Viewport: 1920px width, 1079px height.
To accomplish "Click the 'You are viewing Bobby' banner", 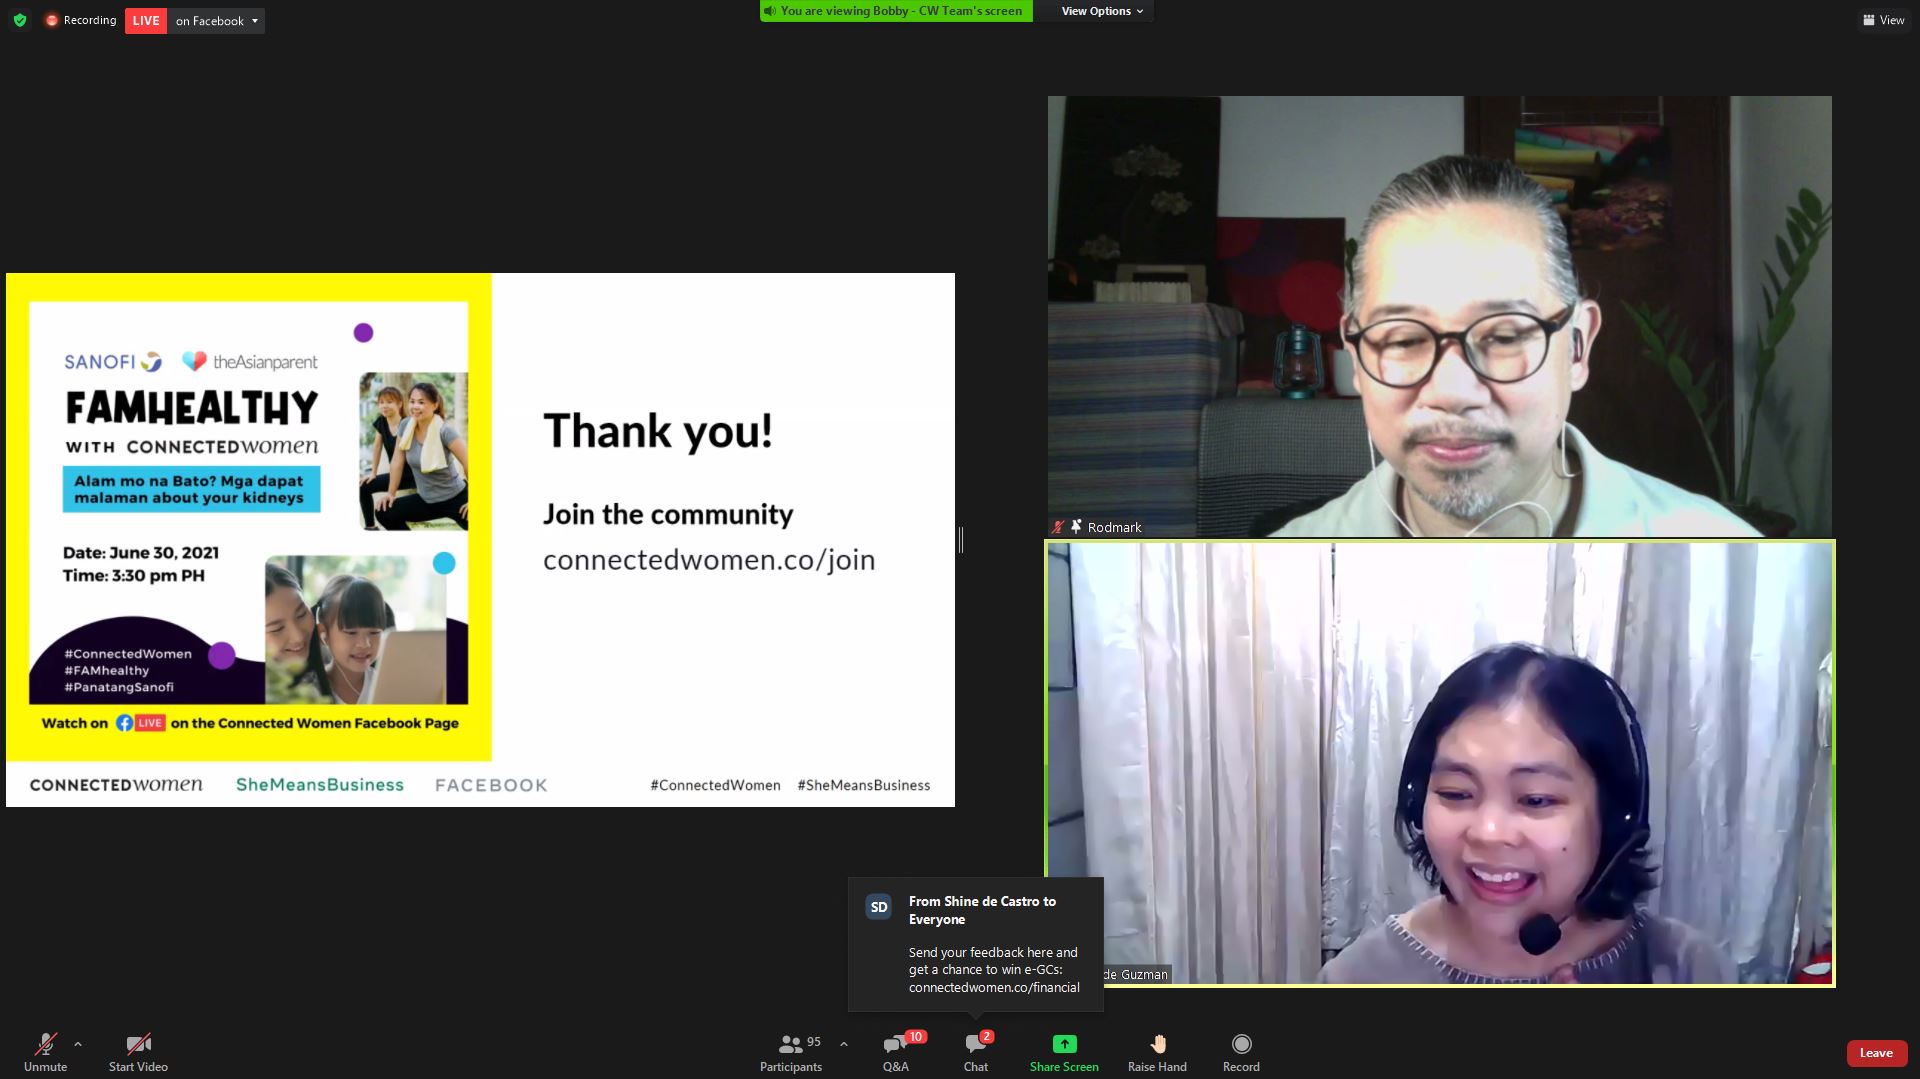I will point(896,11).
